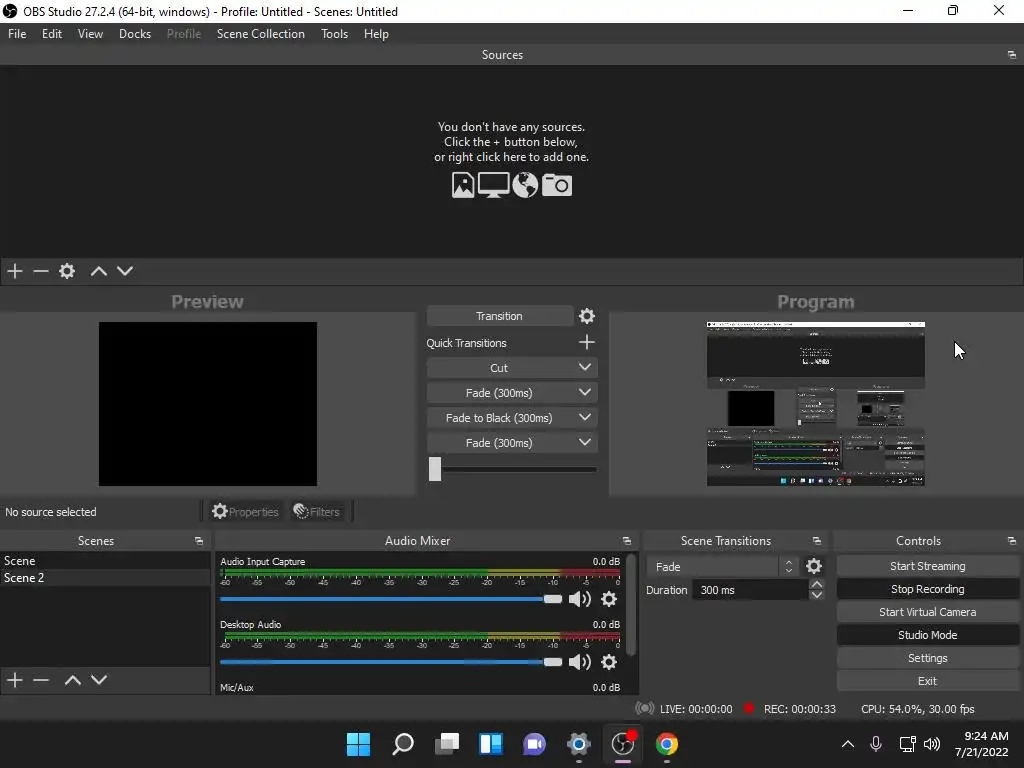This screenshot has width=1024, height=768.
Task: Open the Transition settings gear
Action: click(x=587, y=316)
